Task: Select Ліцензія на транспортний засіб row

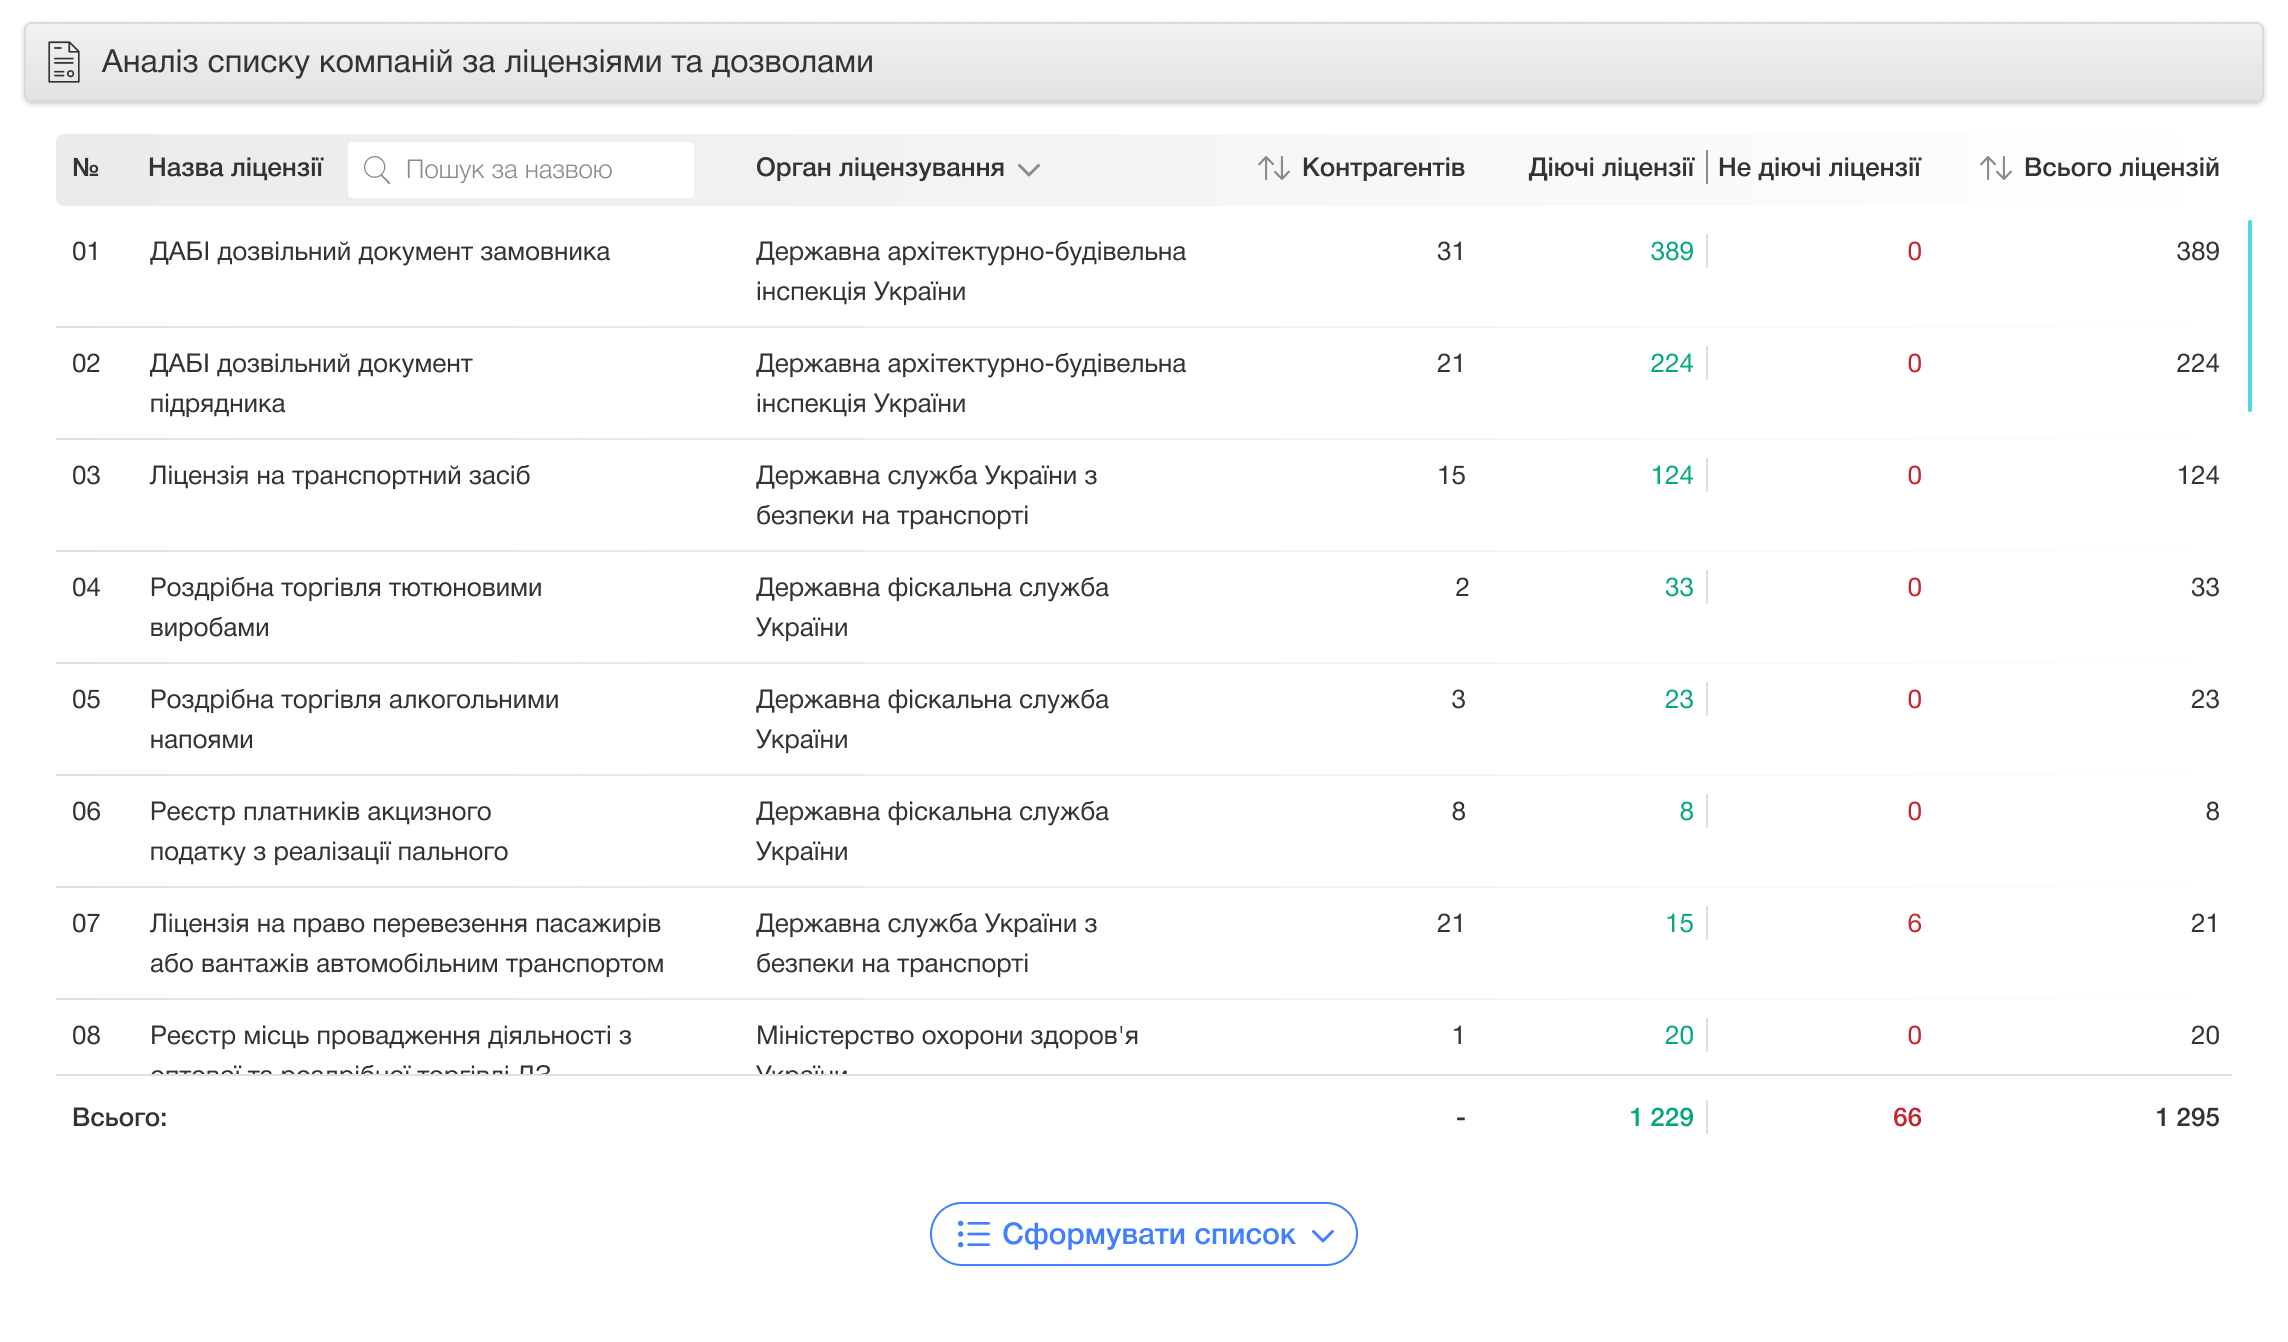Action: click(x=340, y=475)
